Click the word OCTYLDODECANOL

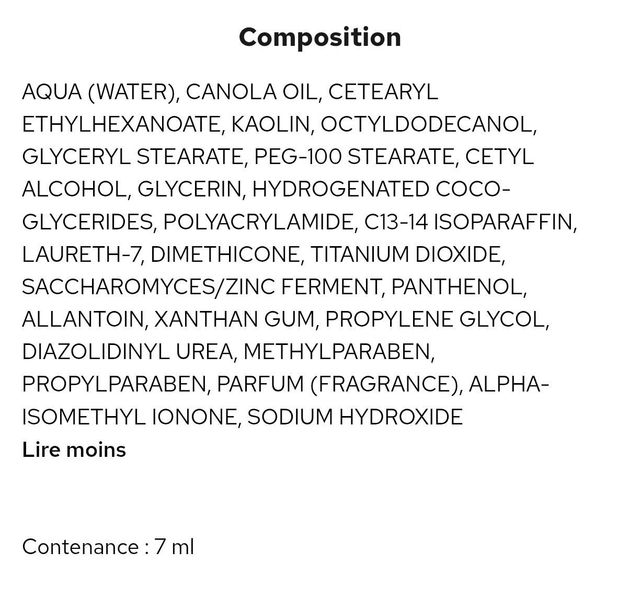click(427, 124)
